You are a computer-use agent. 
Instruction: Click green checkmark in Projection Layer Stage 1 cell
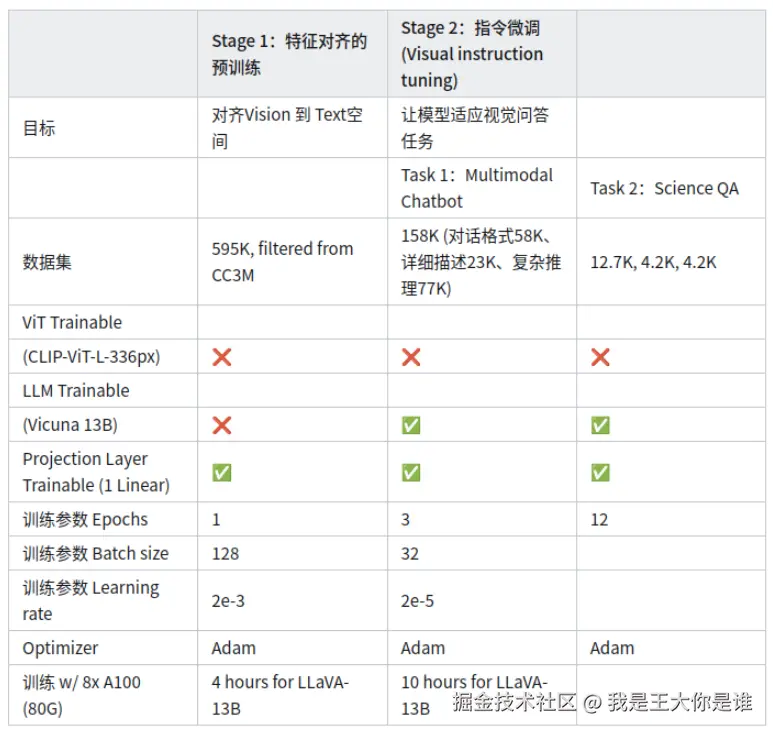(x=222, y=472)
